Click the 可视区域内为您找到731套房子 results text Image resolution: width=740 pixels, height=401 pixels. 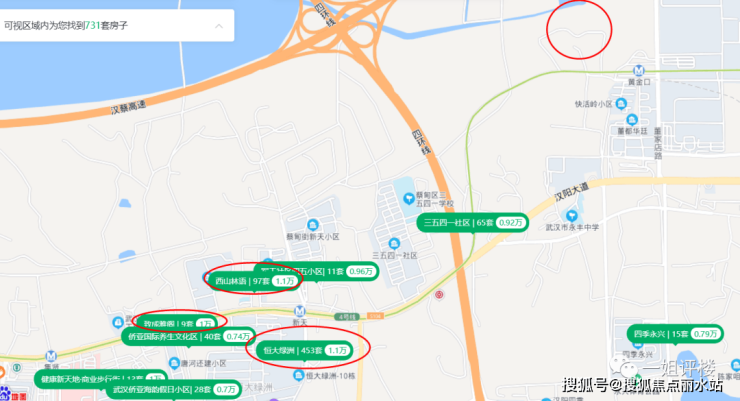[x=66, y=25]
